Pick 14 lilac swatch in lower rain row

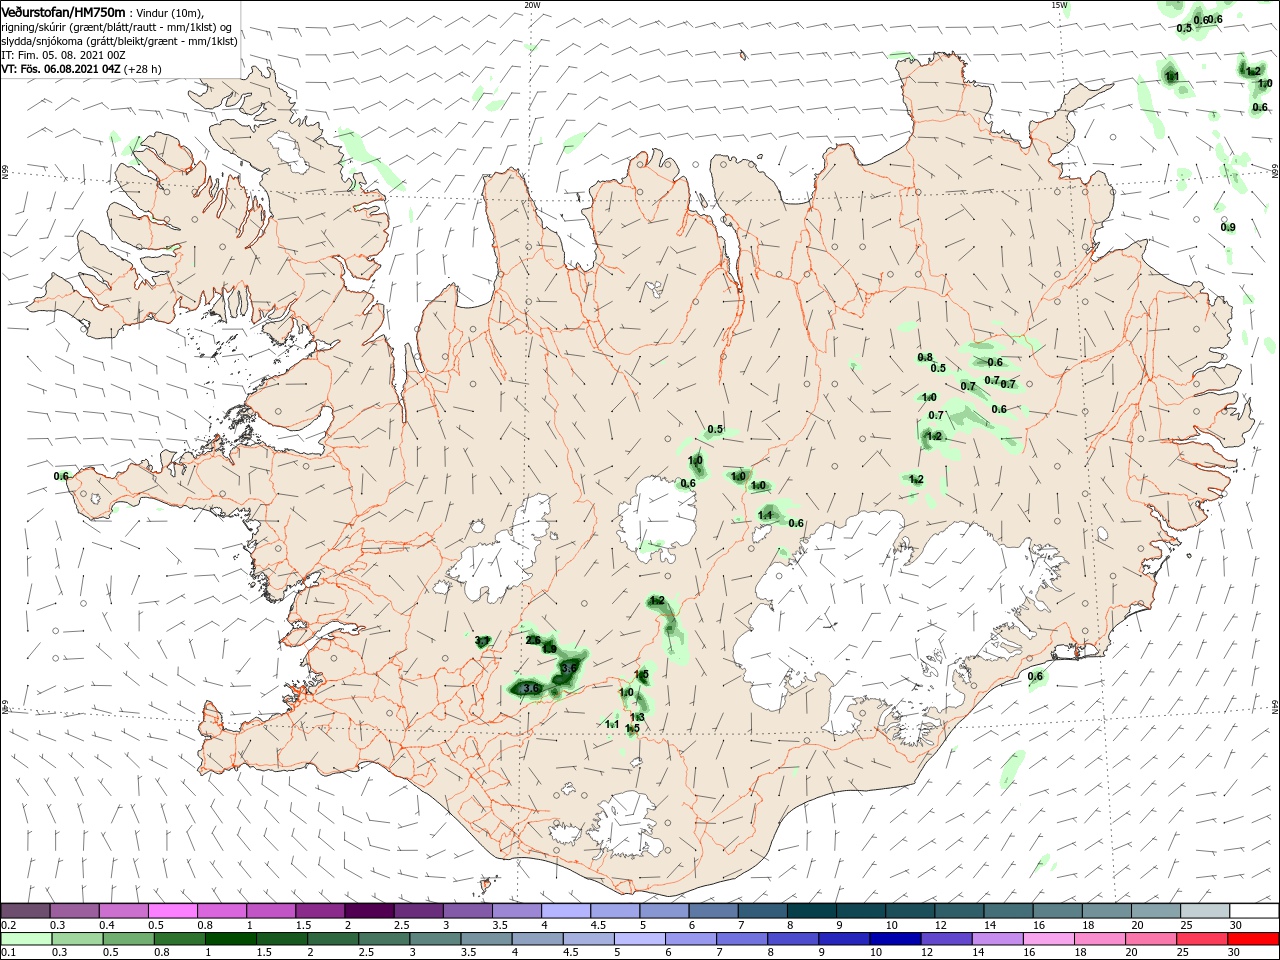tap(997, 939)
